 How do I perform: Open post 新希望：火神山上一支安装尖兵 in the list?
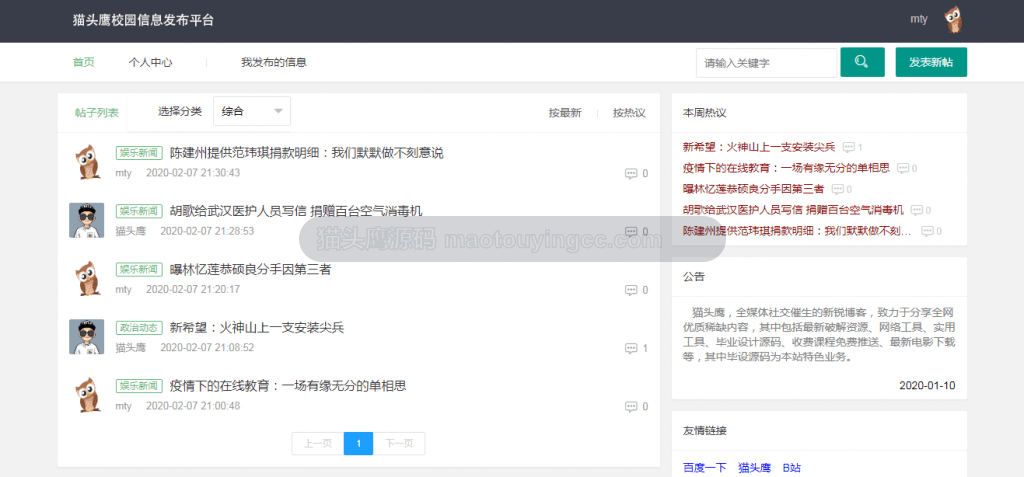(x=257, y=327)
